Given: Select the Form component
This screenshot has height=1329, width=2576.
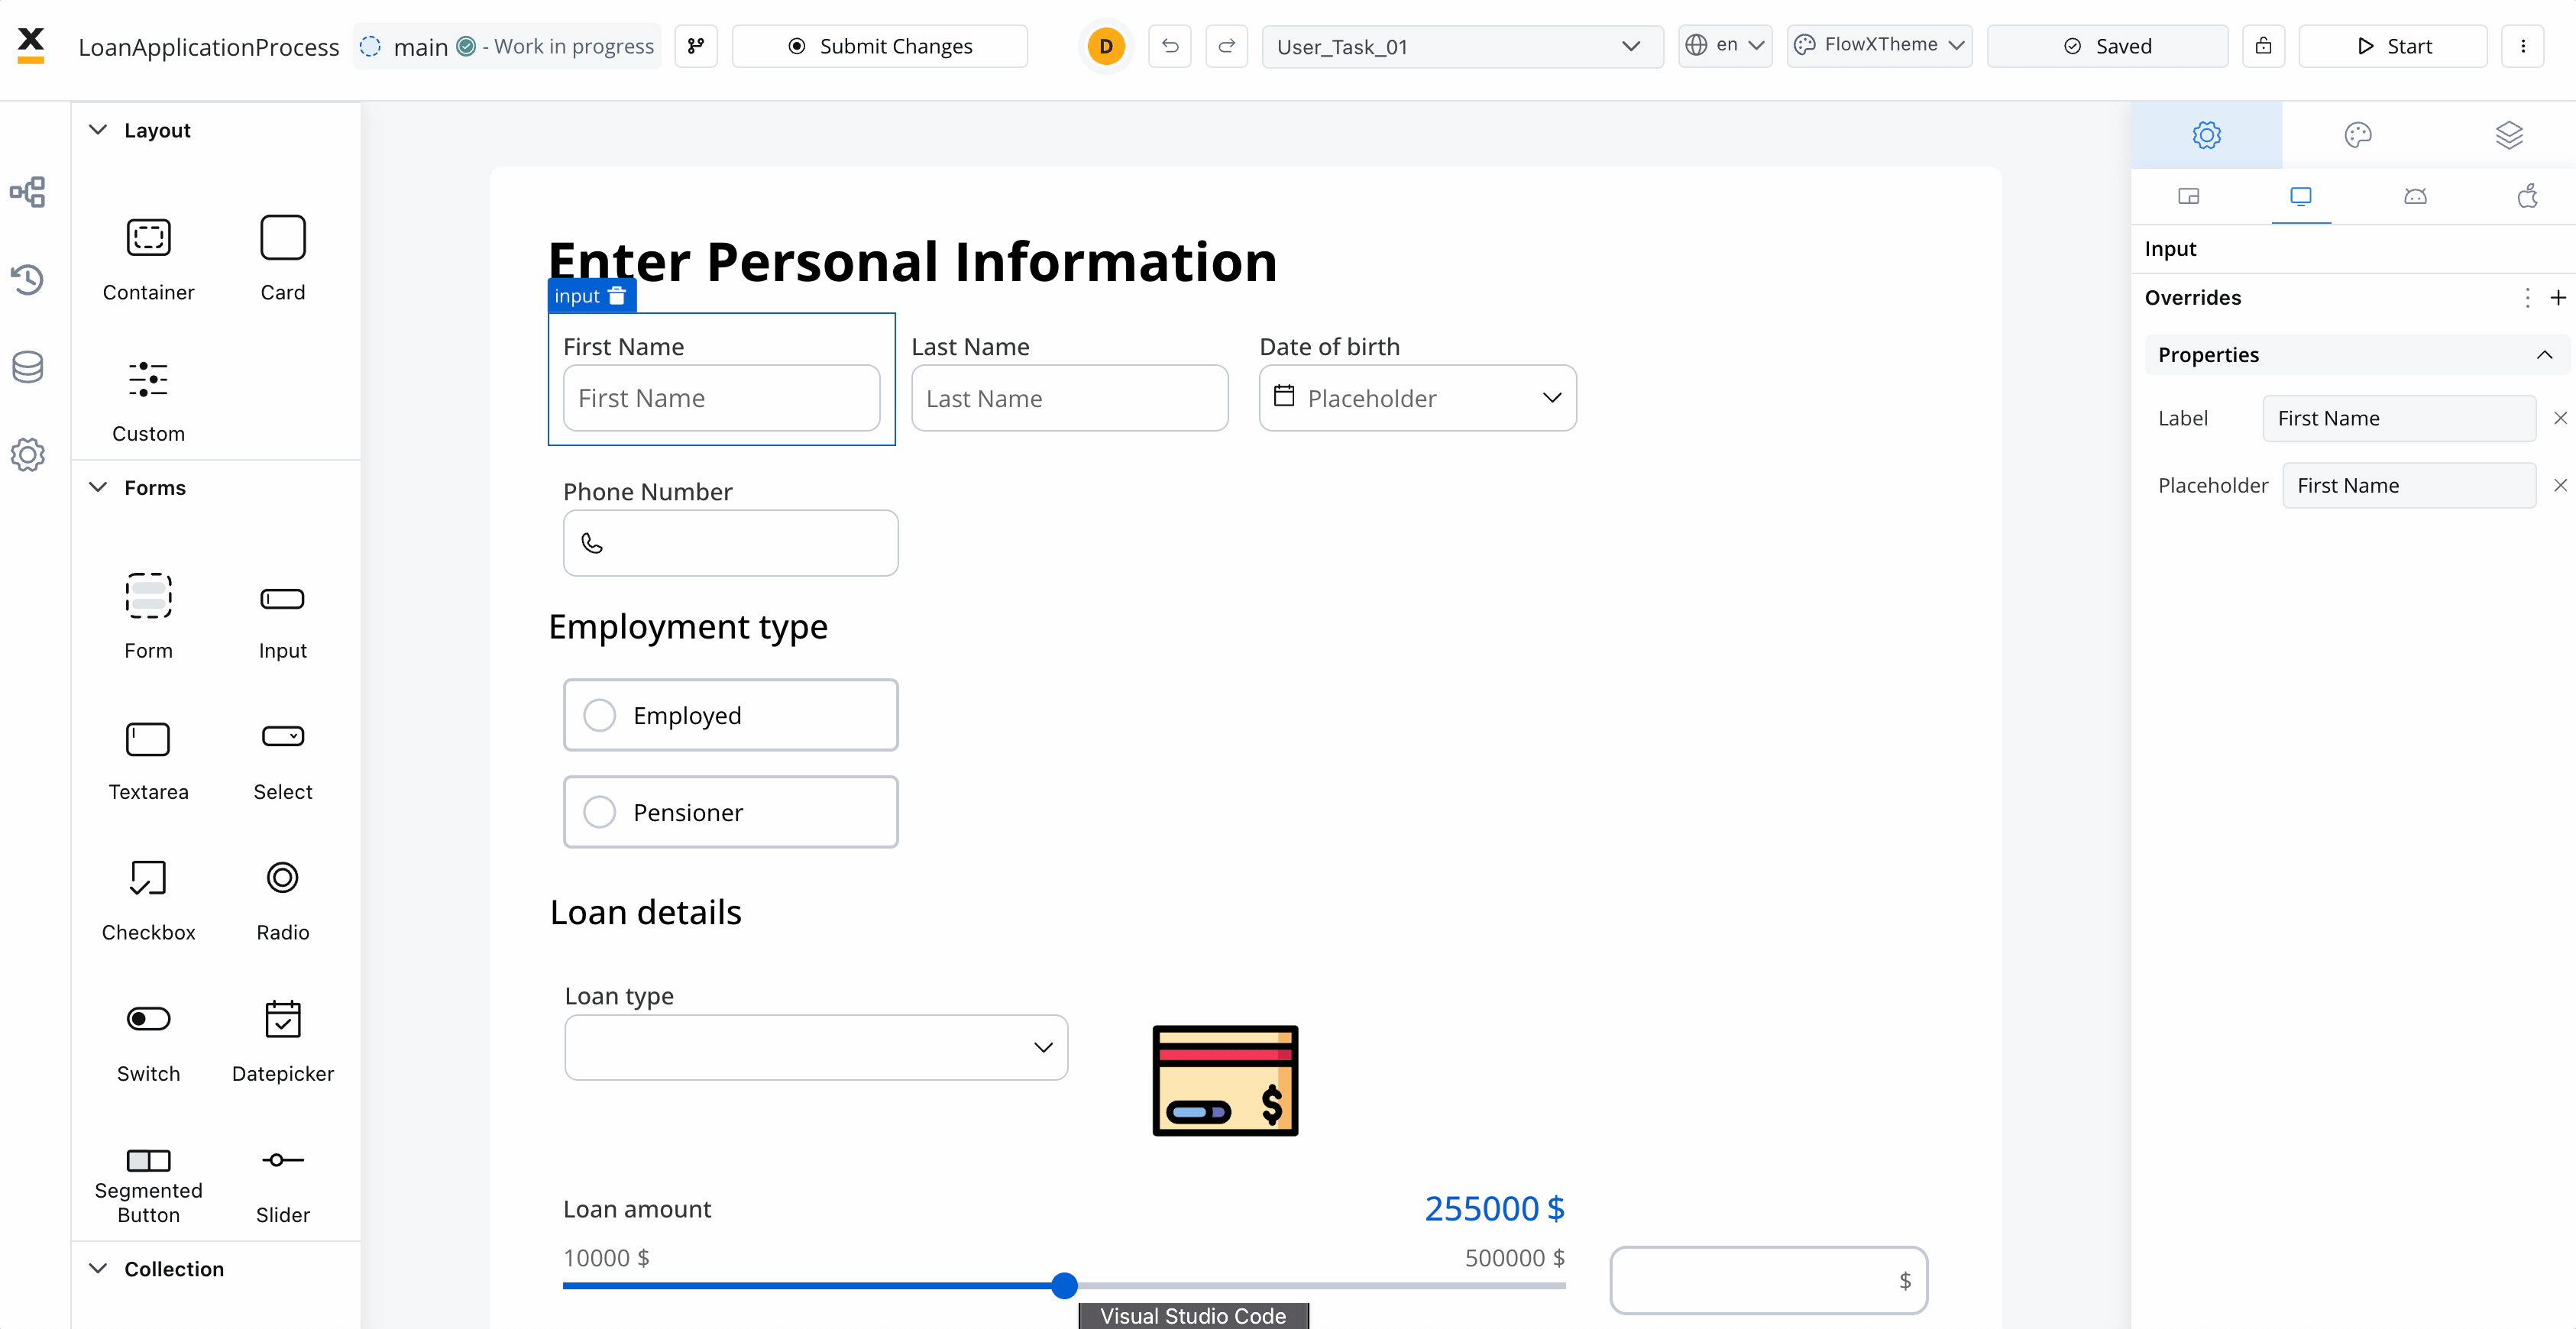Looking at the screenshot, I should click(148, 616).
